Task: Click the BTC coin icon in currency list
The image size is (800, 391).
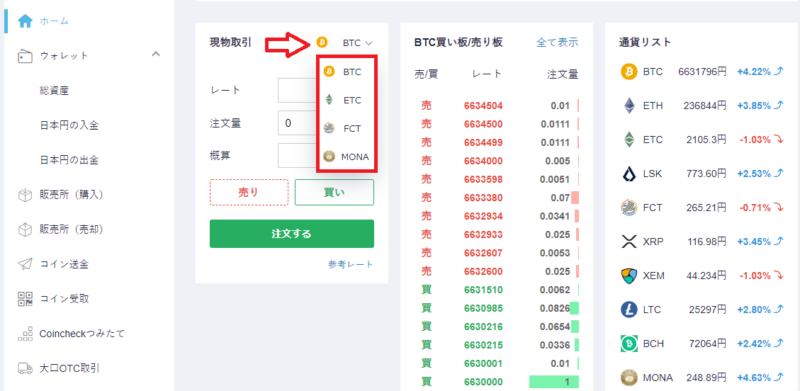Action: coord(629,72)
